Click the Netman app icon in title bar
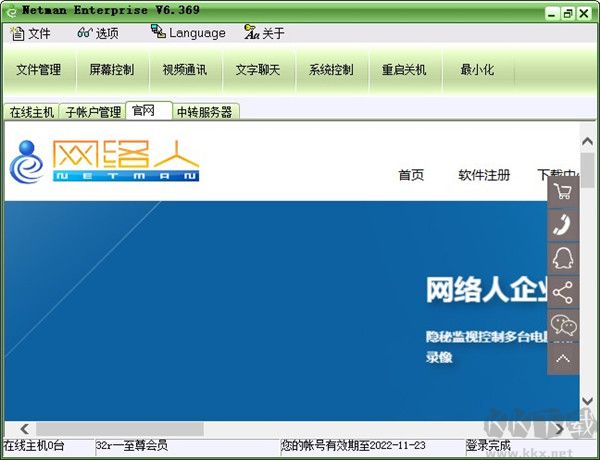The image size is (600, 460). point(12,12)
